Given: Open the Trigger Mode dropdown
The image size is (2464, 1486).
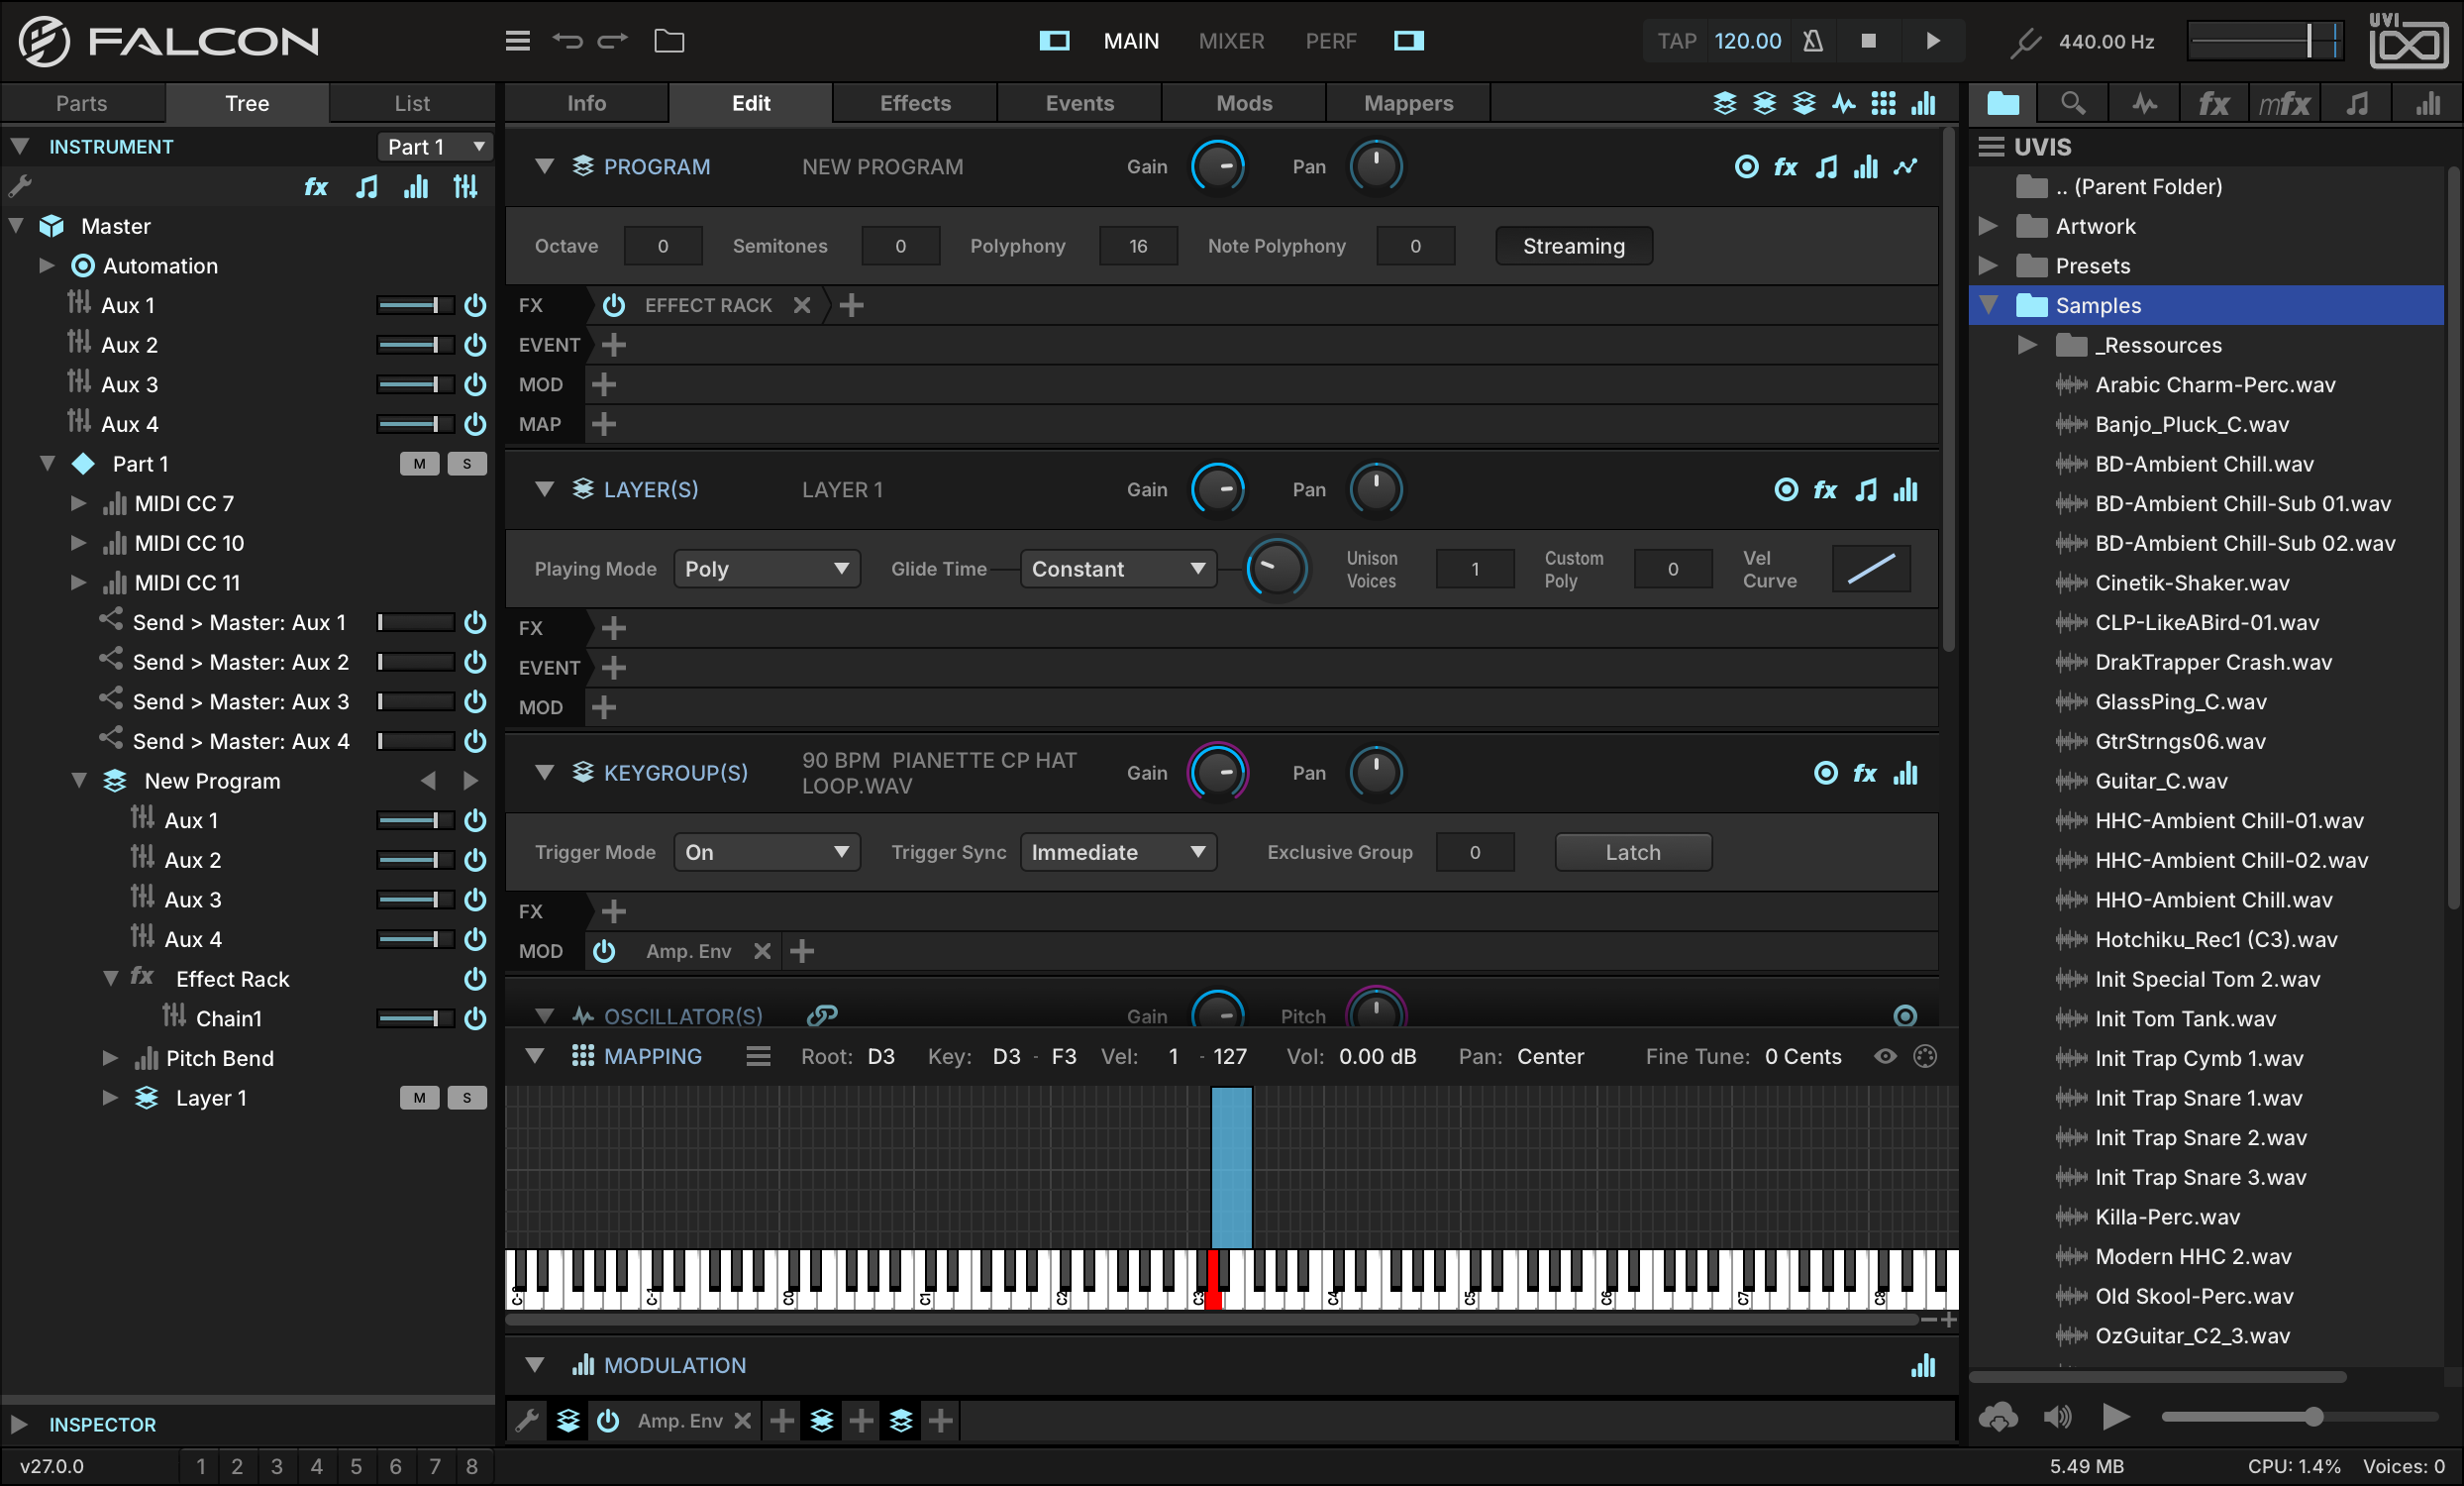Looking at the screenshot, I should (766, 852).
